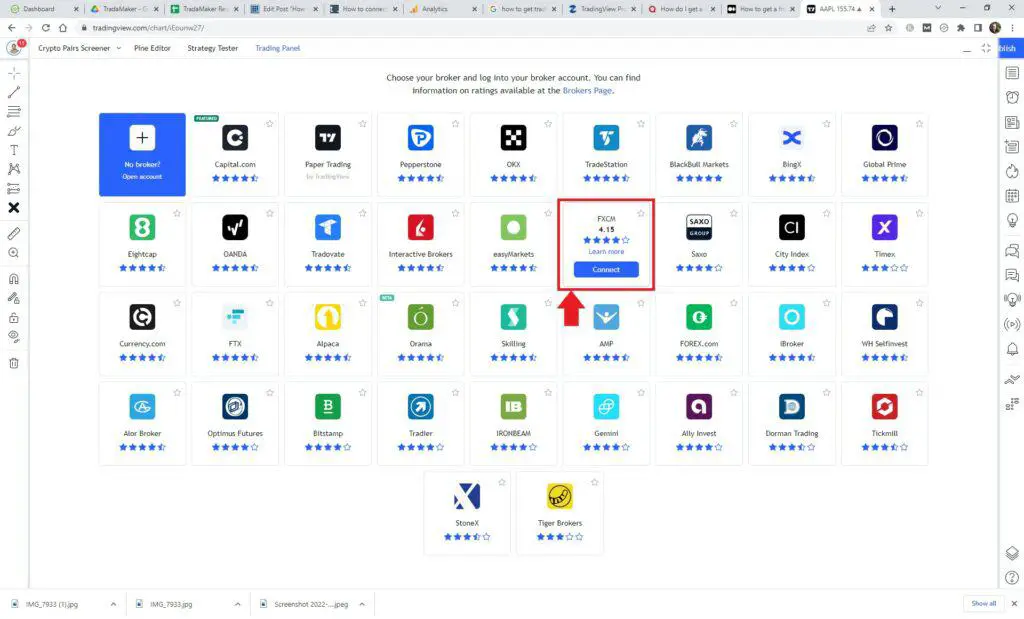The width and height of the screenshot is (1024, 619).
Task: Open the Pine Editor tab
Action: pos(152,48)
